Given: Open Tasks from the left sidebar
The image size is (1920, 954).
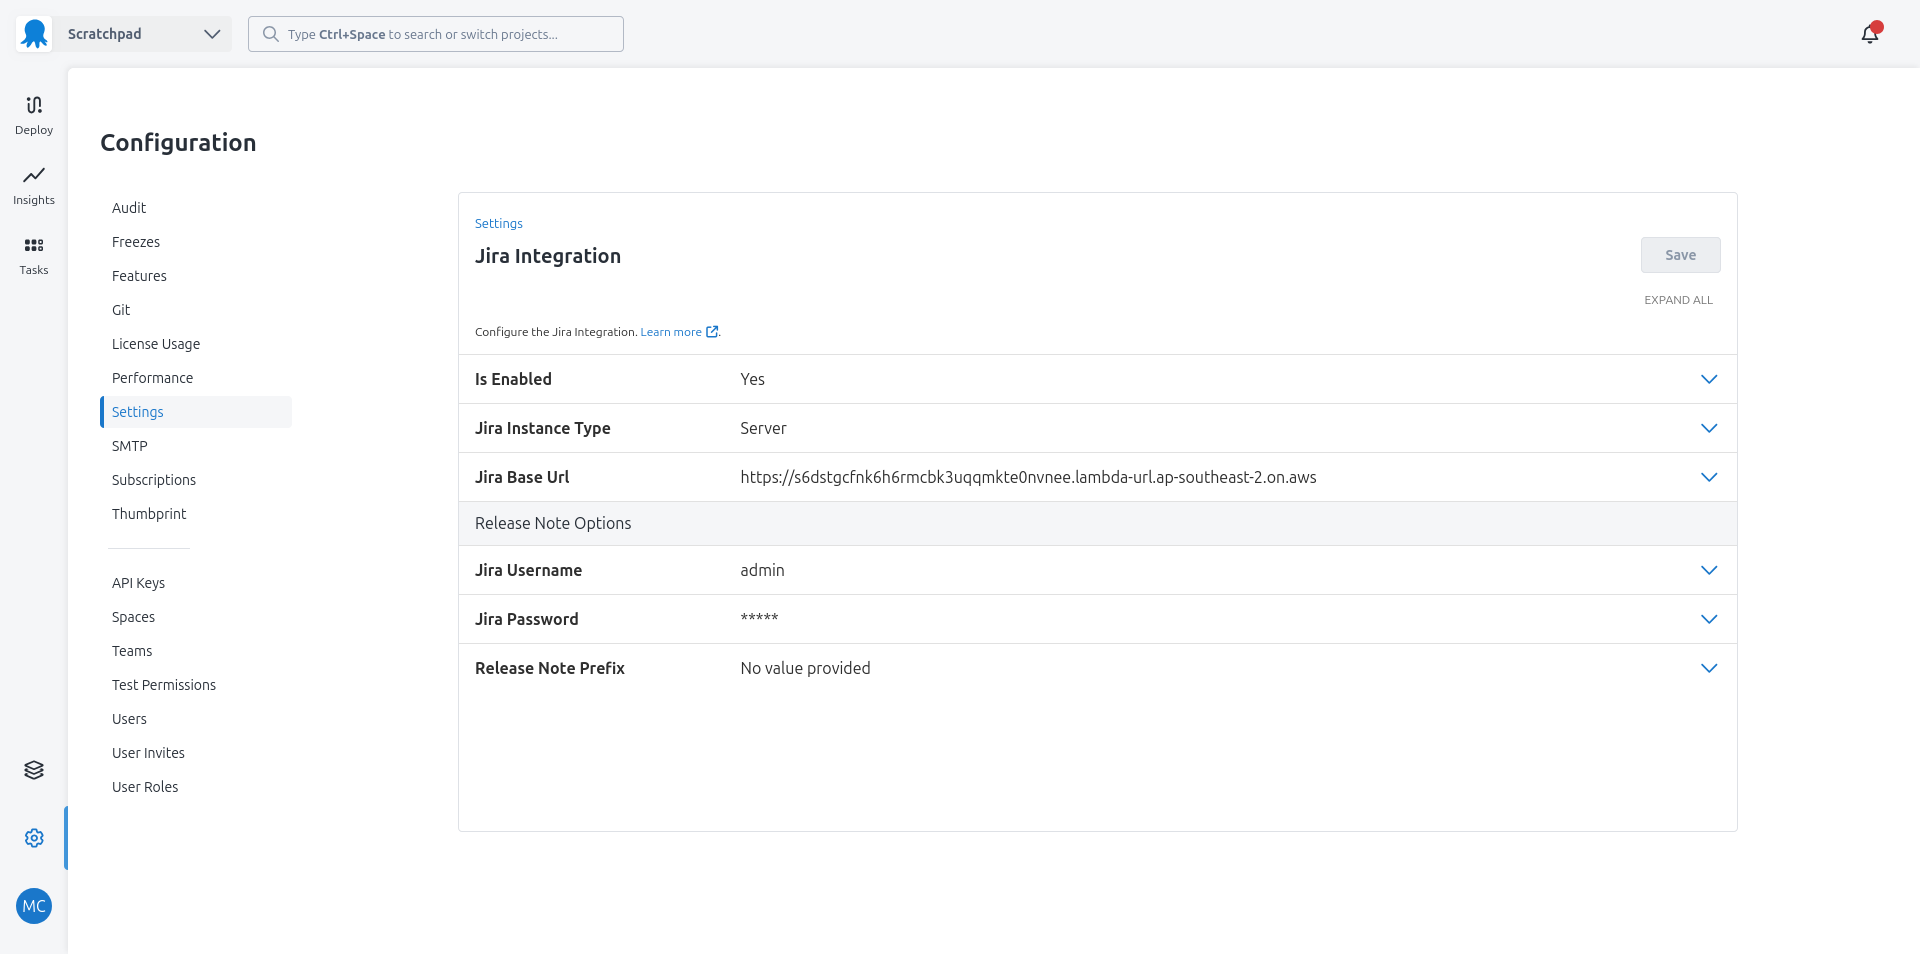Looking at the screenshot, I should click(33, 253).
